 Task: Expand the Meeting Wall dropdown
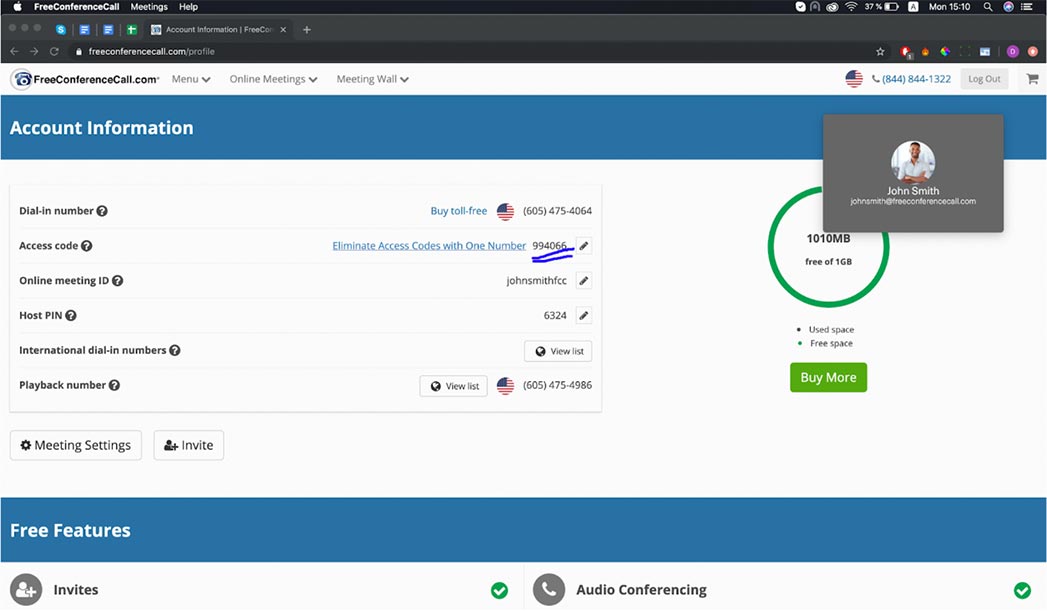point(372,79)
